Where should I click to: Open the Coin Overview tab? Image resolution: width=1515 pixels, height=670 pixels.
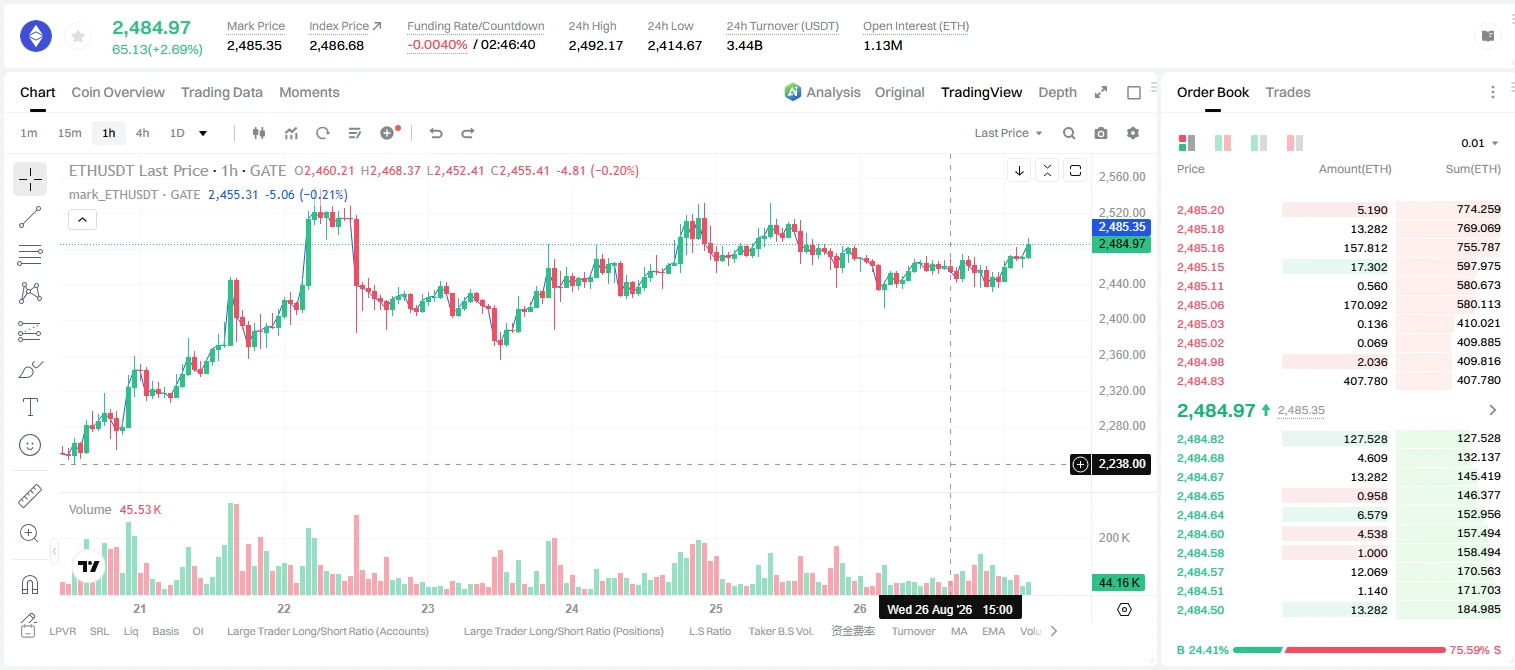(x=118, y=92)
